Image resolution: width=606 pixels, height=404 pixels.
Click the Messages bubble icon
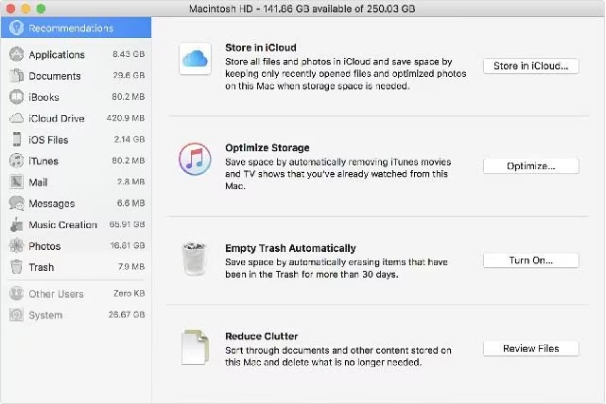17,203
